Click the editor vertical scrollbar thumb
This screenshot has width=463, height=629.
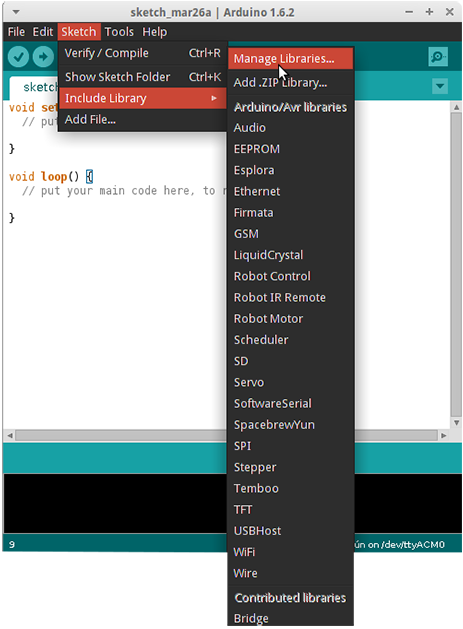(x=456, y=265)
